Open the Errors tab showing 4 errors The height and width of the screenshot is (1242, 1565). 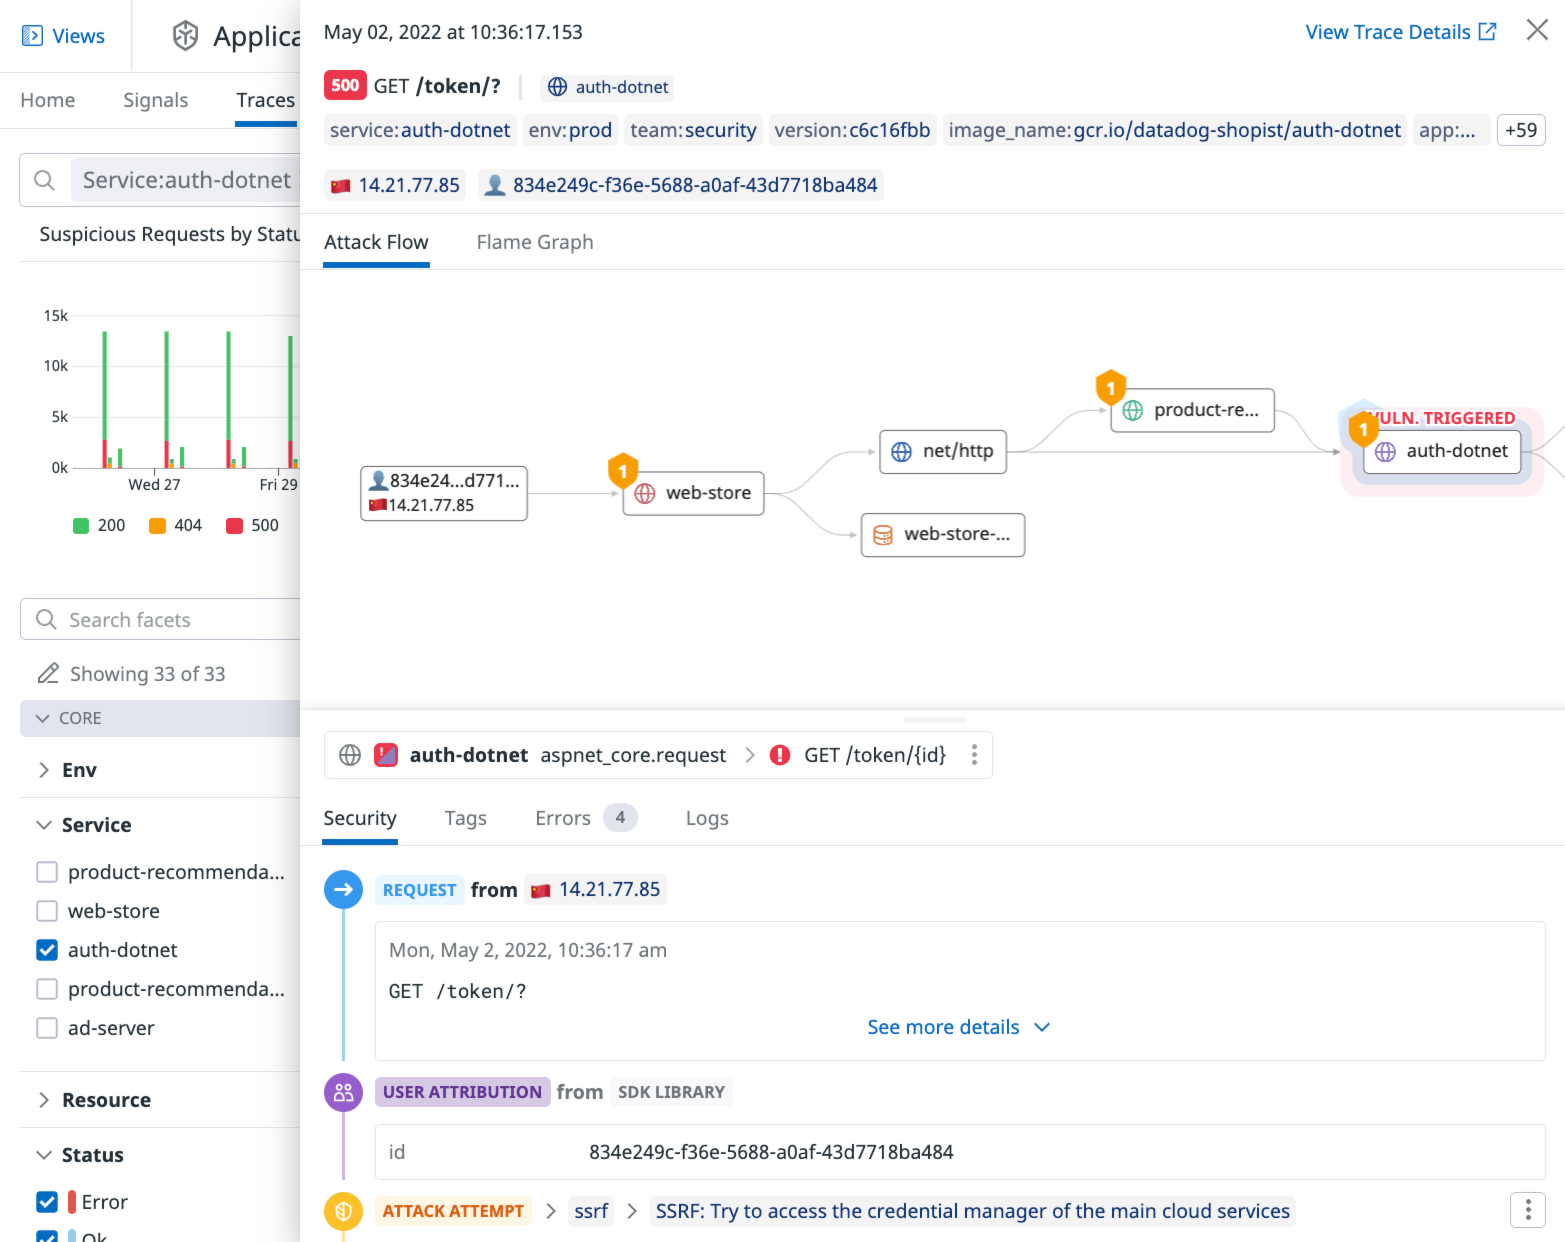coord(562,817)
